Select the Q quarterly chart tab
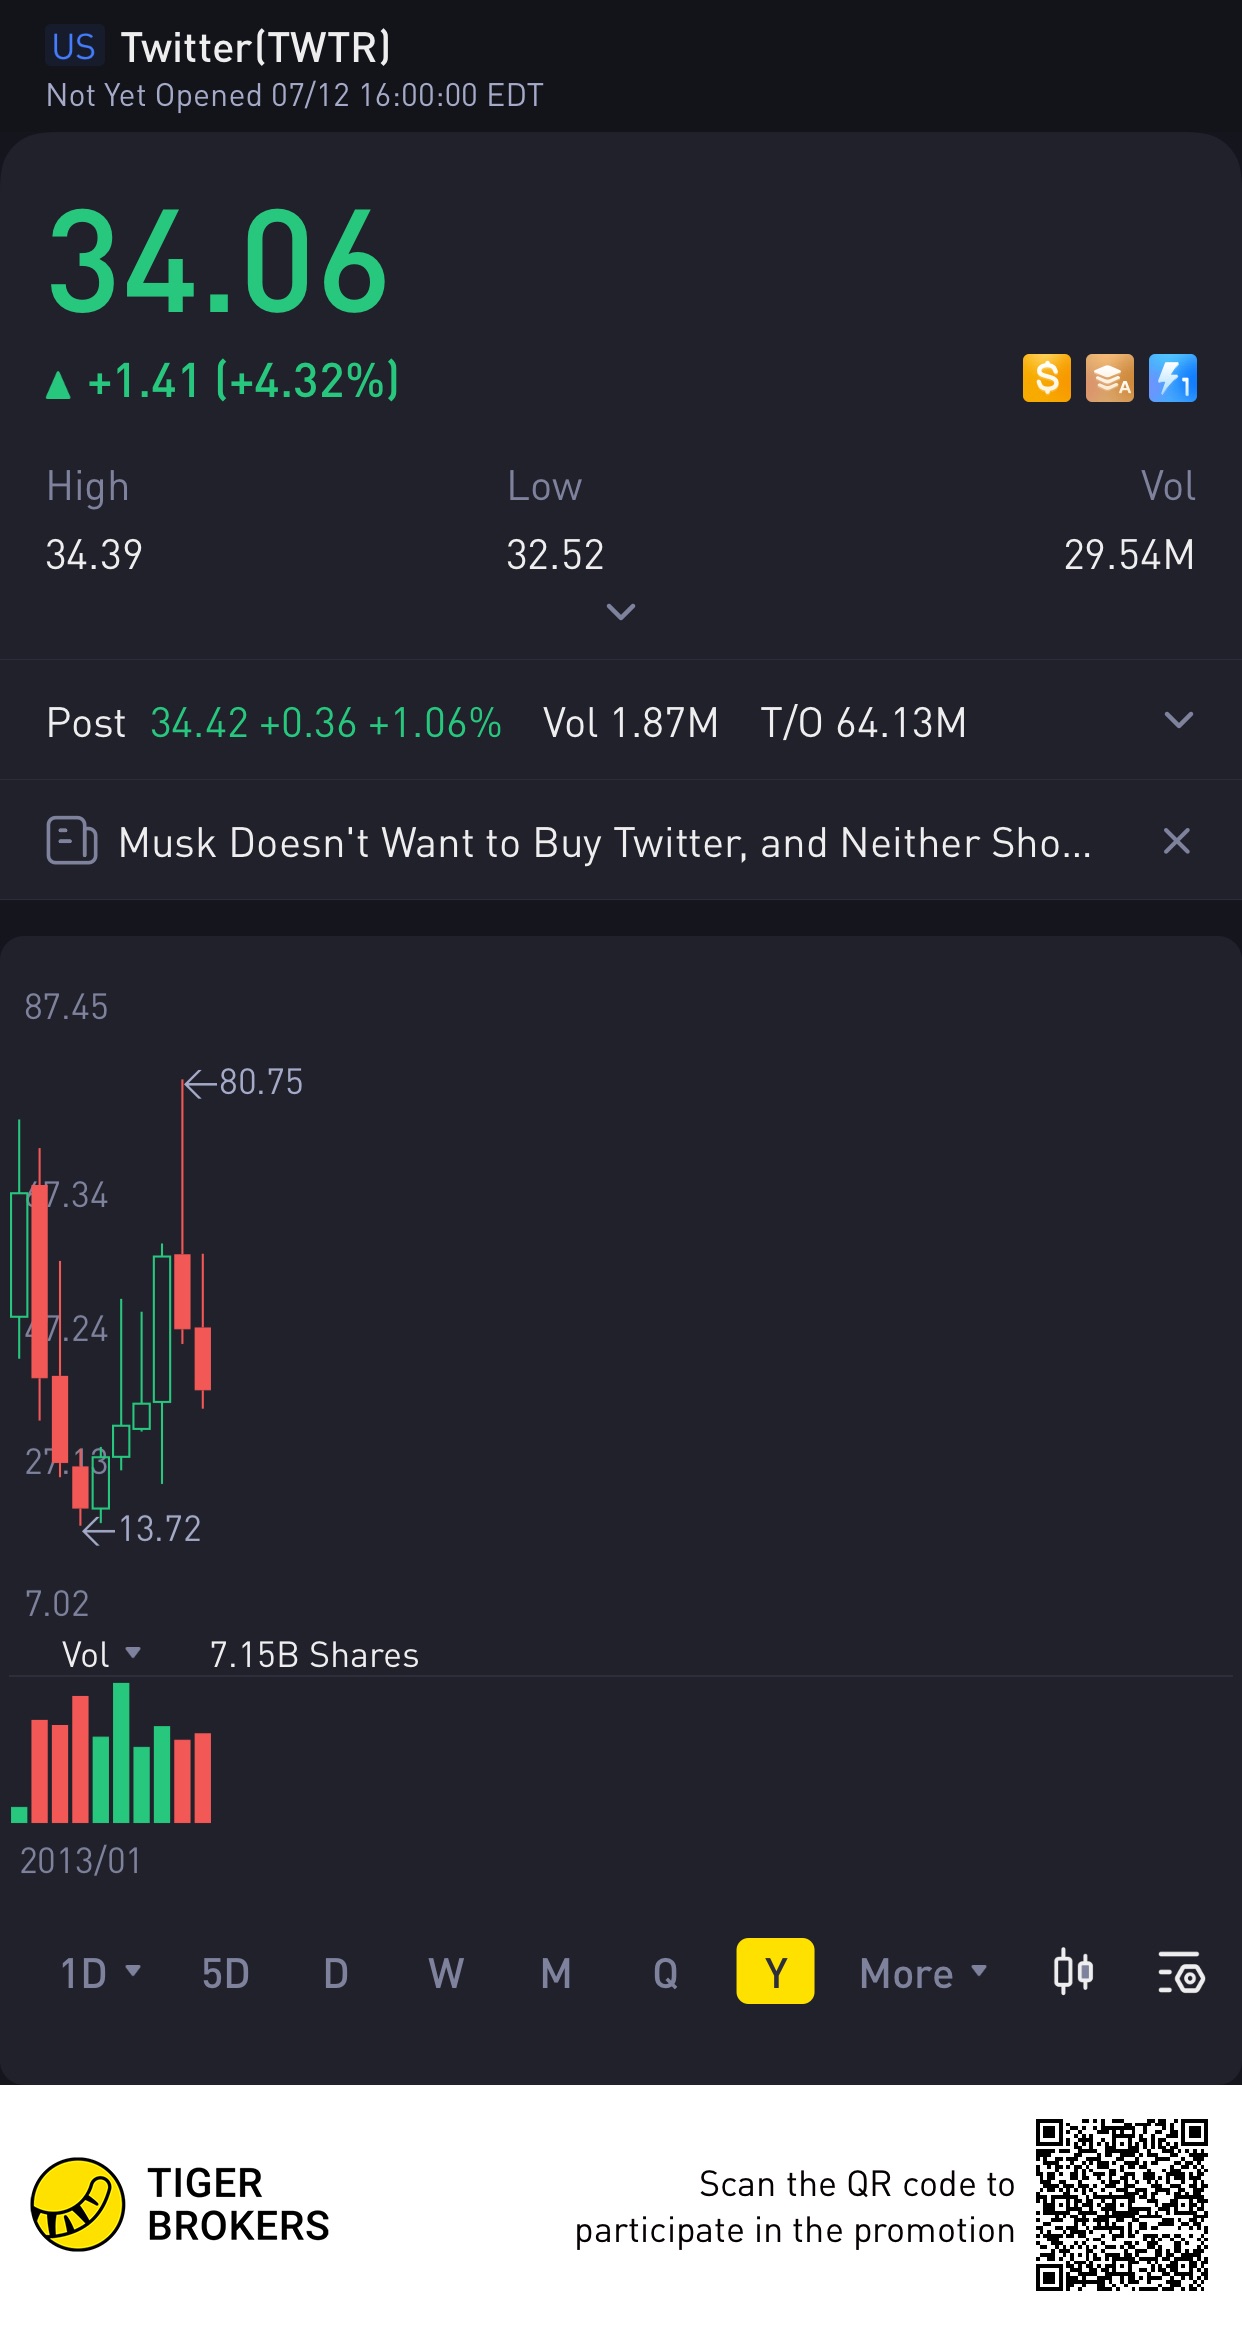Viewport: 1242px width, 2325px height. 665,1973
